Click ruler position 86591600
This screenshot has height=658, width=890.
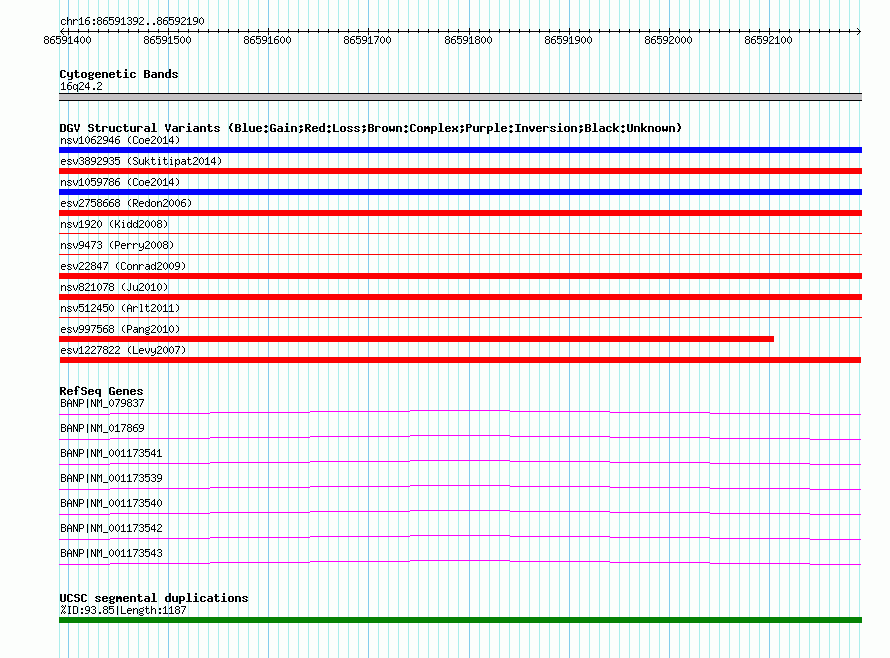pos(267,40)
